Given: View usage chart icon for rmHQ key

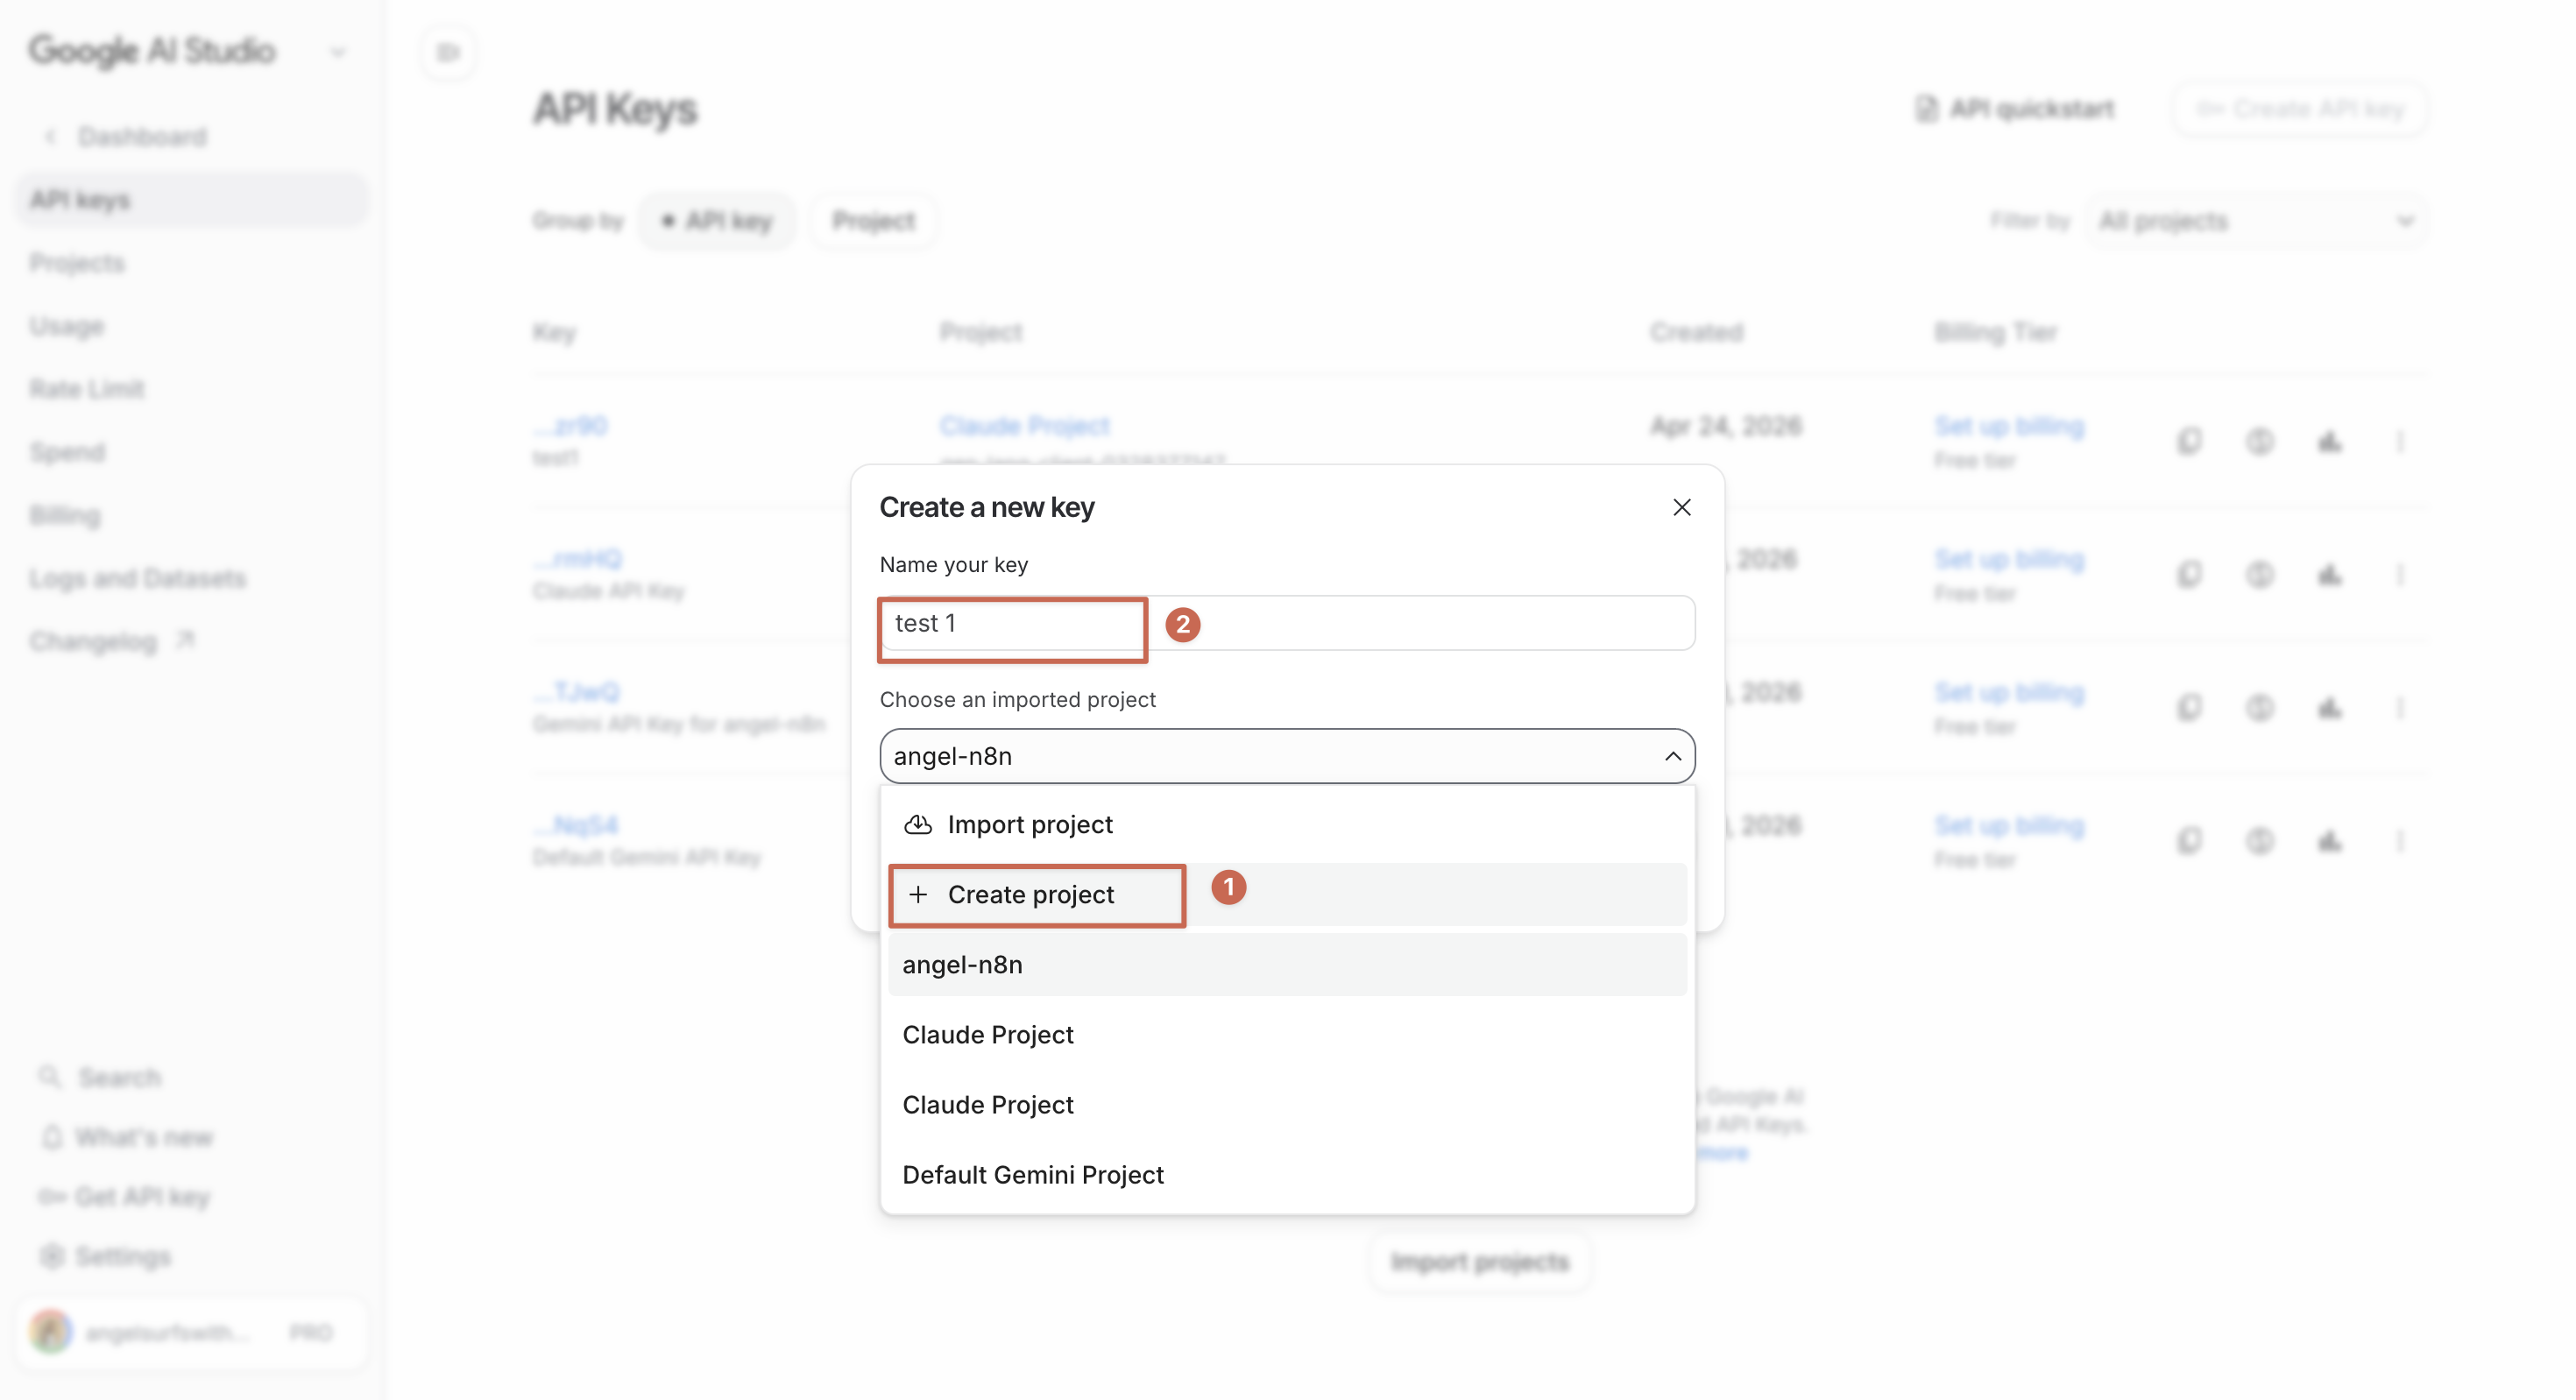Looking at the screenshot, I should point(2329,574).
